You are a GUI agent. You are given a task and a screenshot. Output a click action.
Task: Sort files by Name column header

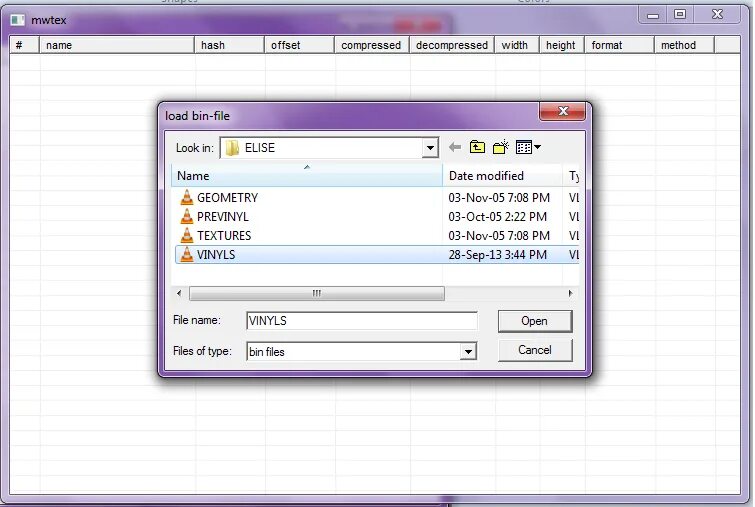(307, 176)
